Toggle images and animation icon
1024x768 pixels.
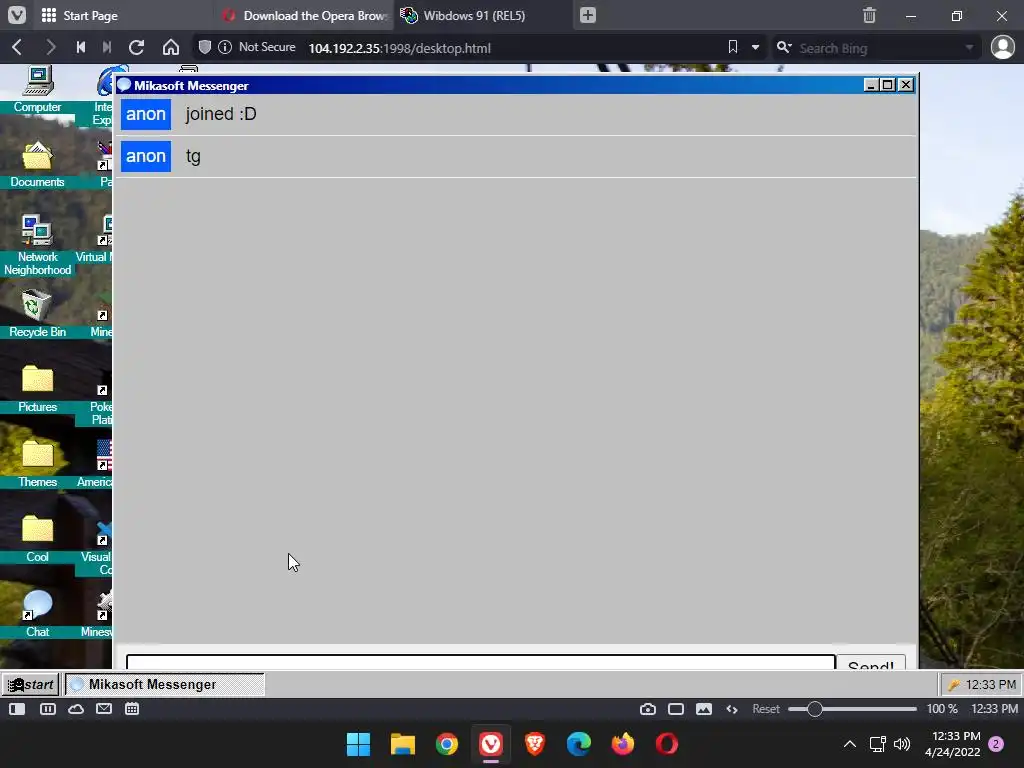704,709
